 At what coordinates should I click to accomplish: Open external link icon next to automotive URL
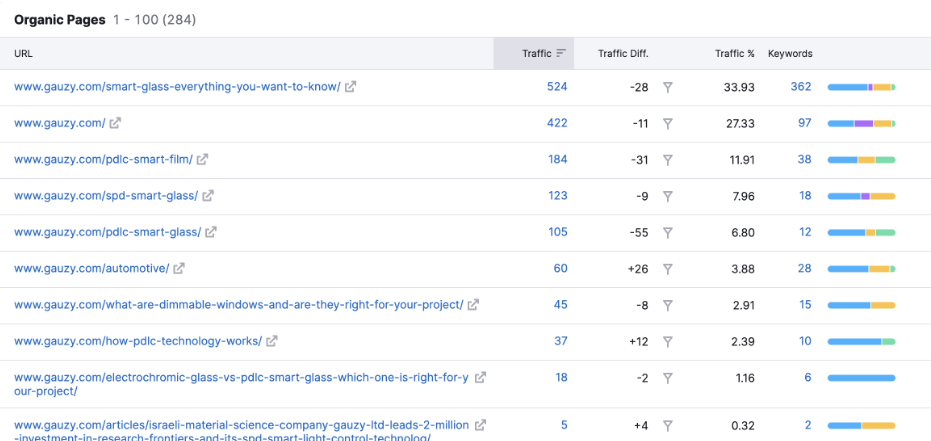point(179,268)
